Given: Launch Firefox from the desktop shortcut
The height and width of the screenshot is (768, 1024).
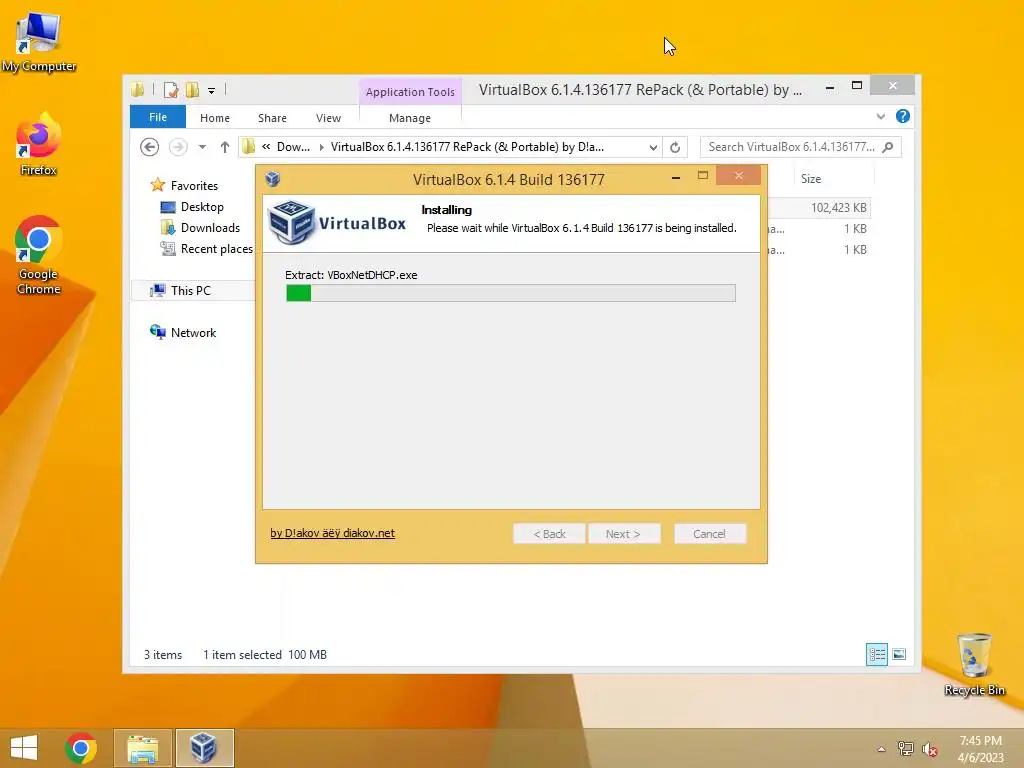Looking at the screenshot, I should coord(39,145).
